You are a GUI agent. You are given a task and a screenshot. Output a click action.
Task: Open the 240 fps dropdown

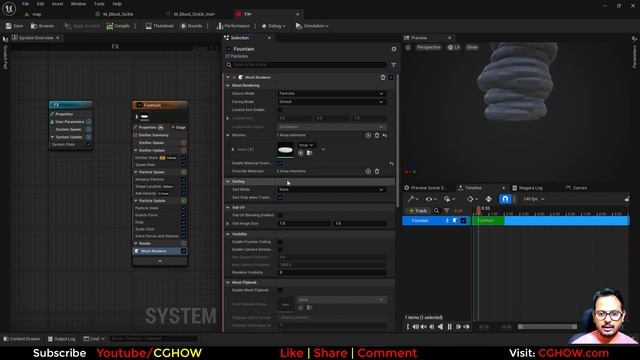tap(533, 199)
